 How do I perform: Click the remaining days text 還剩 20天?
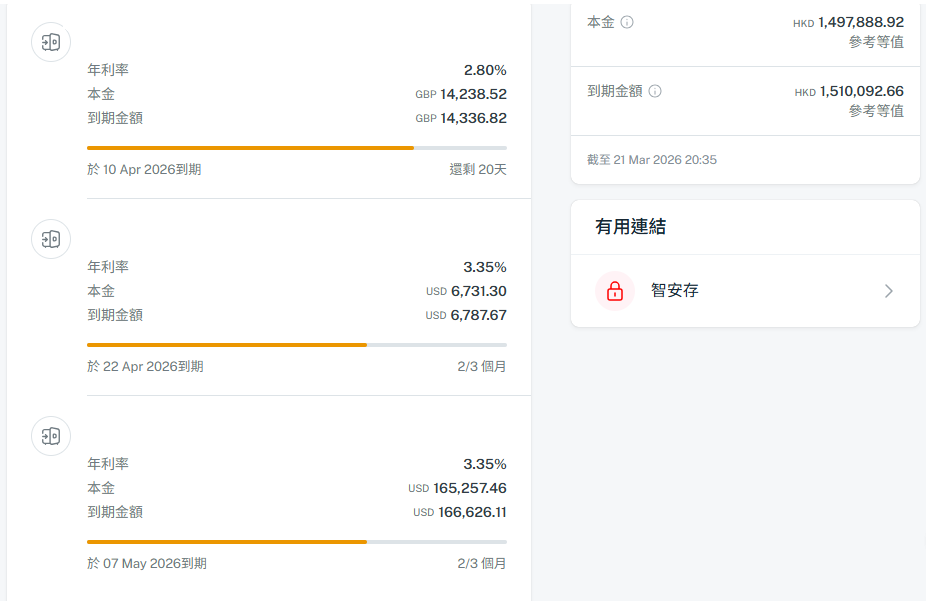tap(478, 169)
